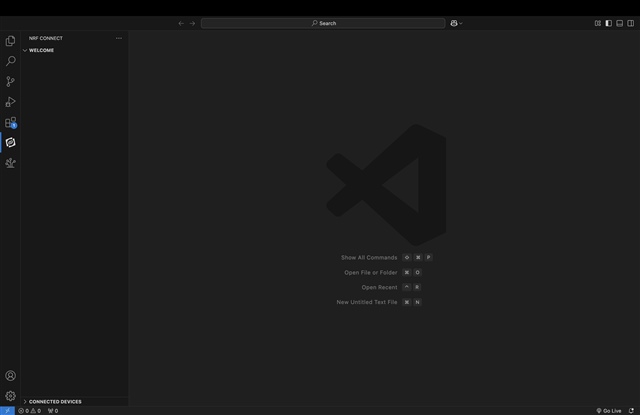Toggle the primary side bar visibility

pyautogui.click(x=609, y=23)
